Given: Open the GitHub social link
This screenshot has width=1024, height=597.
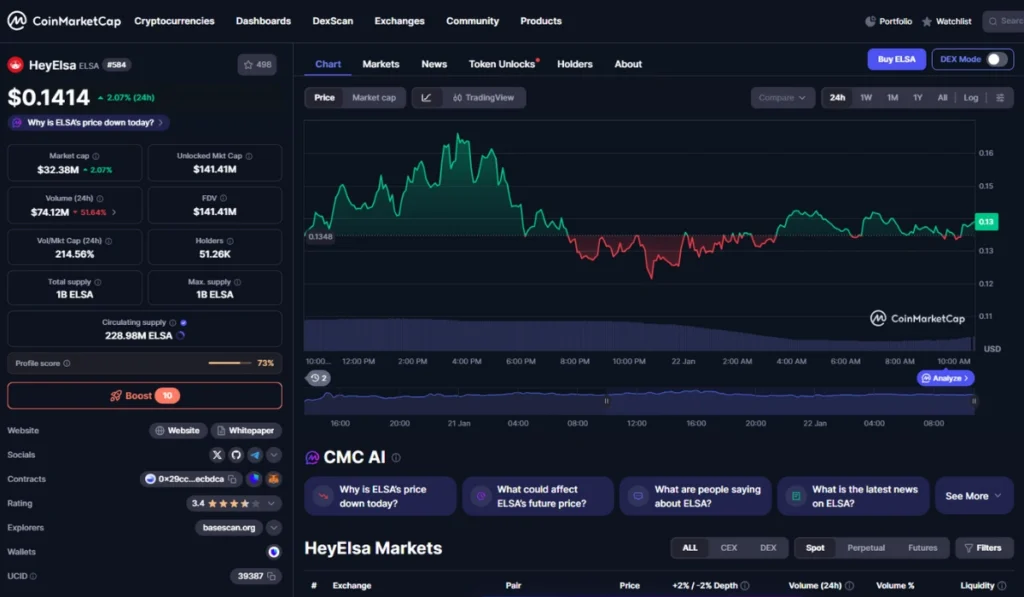Looking at the screenshot, I should pyautogui.click(x=236, y=455).
